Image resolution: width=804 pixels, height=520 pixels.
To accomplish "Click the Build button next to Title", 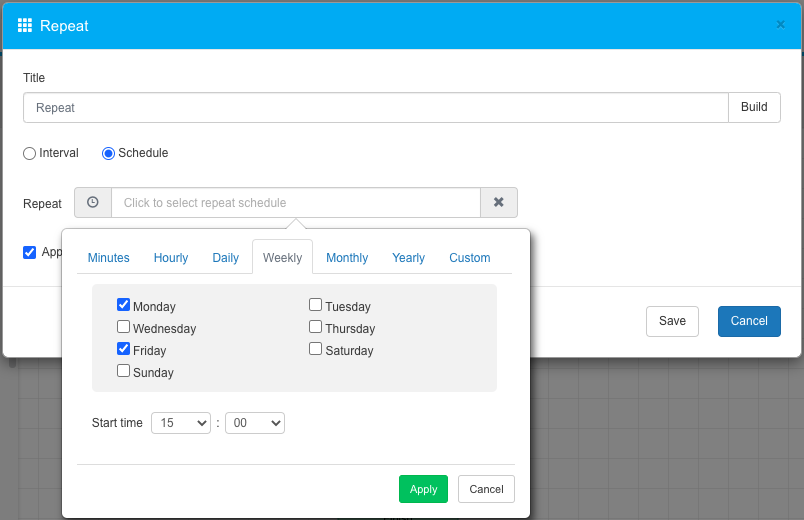I will coord(754,108).
